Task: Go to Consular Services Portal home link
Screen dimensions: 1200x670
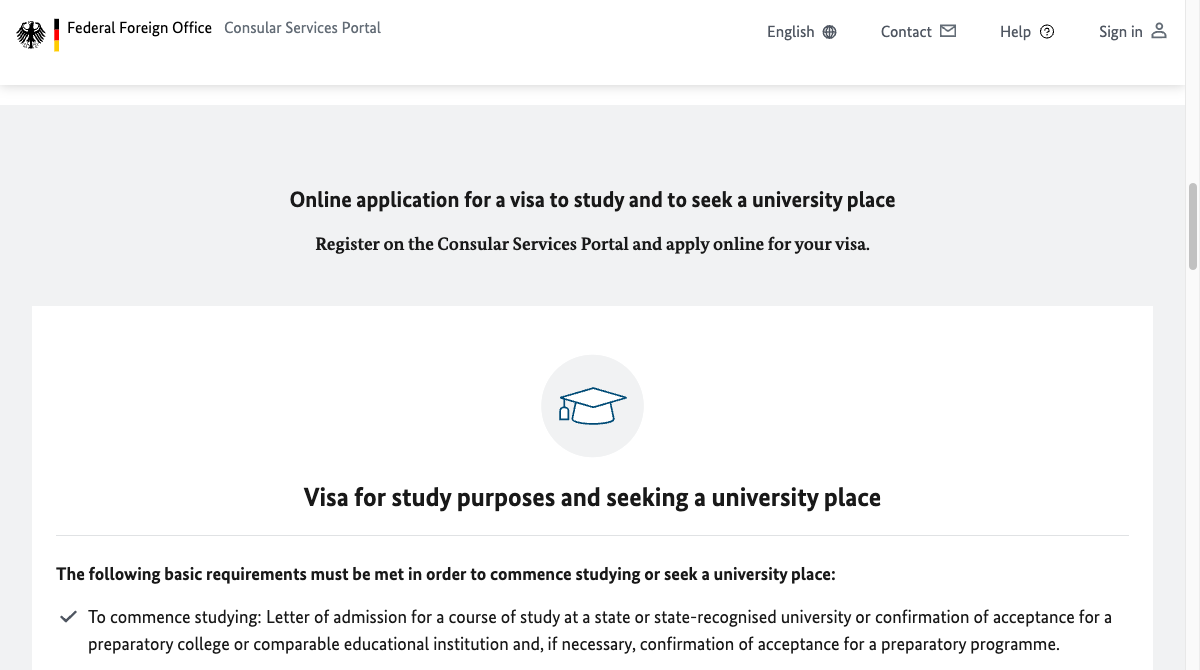Action: click(302, 28)
